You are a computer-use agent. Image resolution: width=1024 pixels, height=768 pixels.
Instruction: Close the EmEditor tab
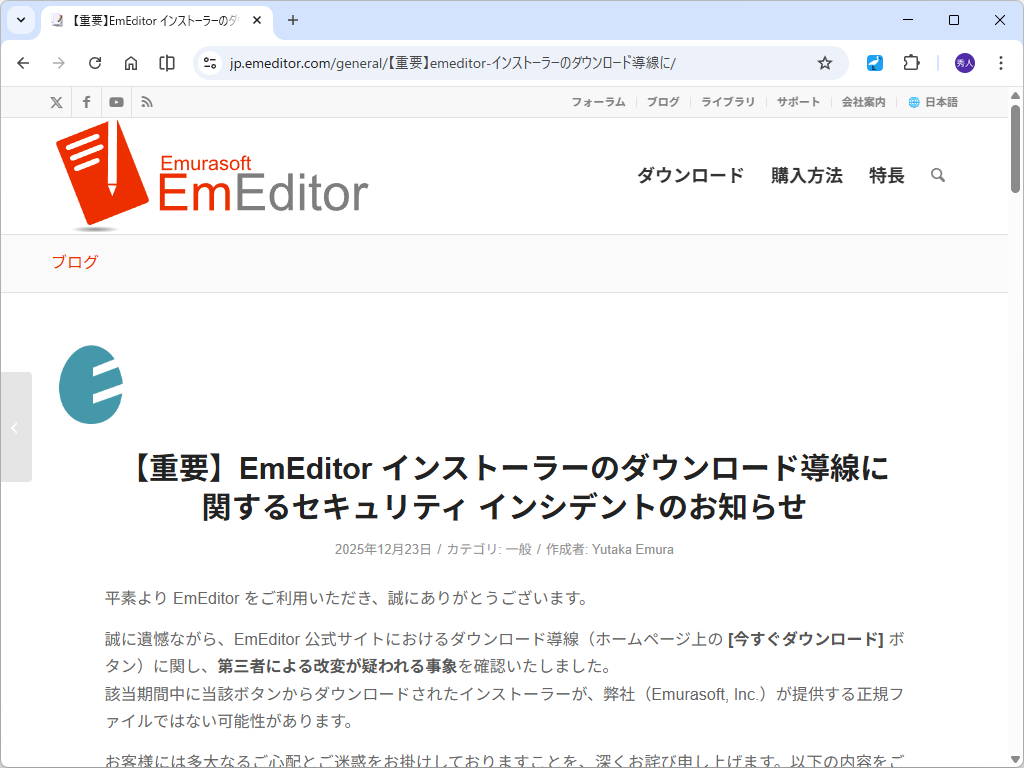click(257, 20)
